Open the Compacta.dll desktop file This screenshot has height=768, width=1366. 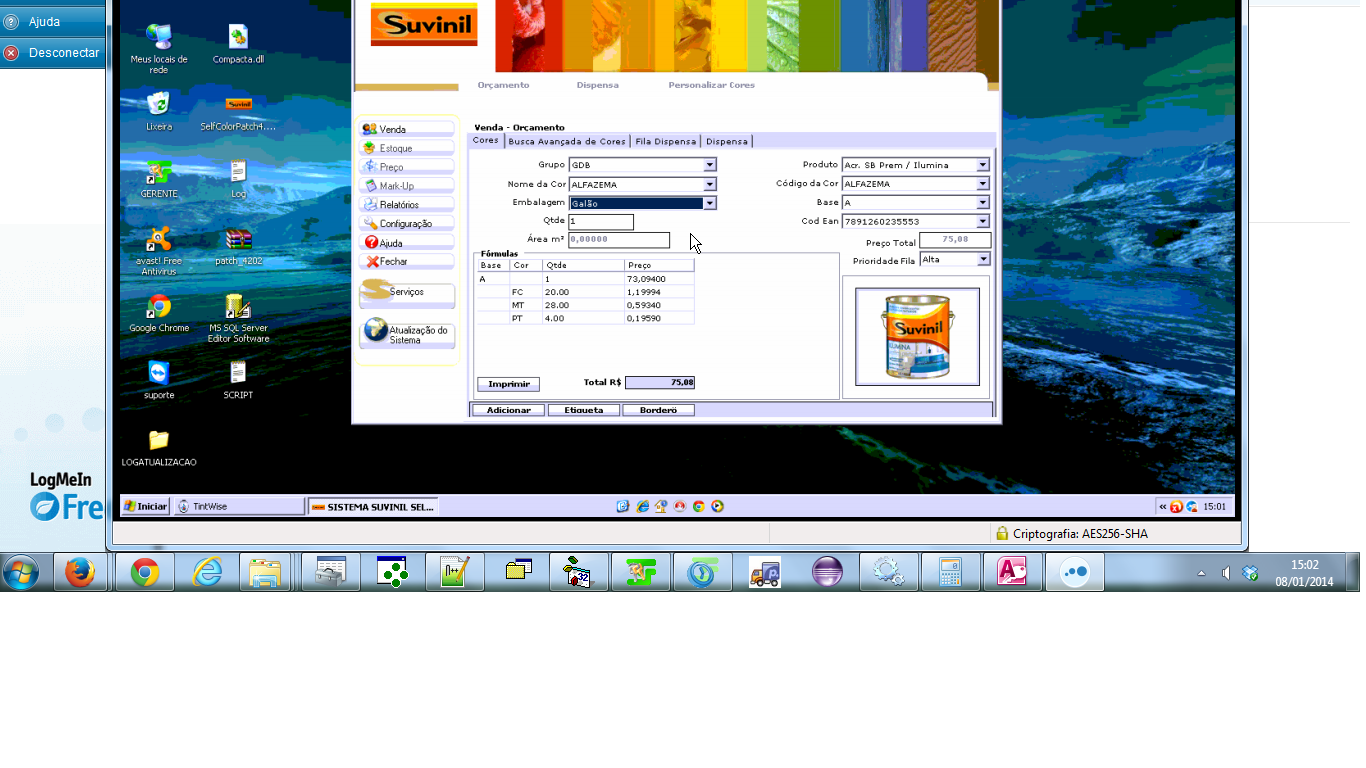[x=238, y=45]
